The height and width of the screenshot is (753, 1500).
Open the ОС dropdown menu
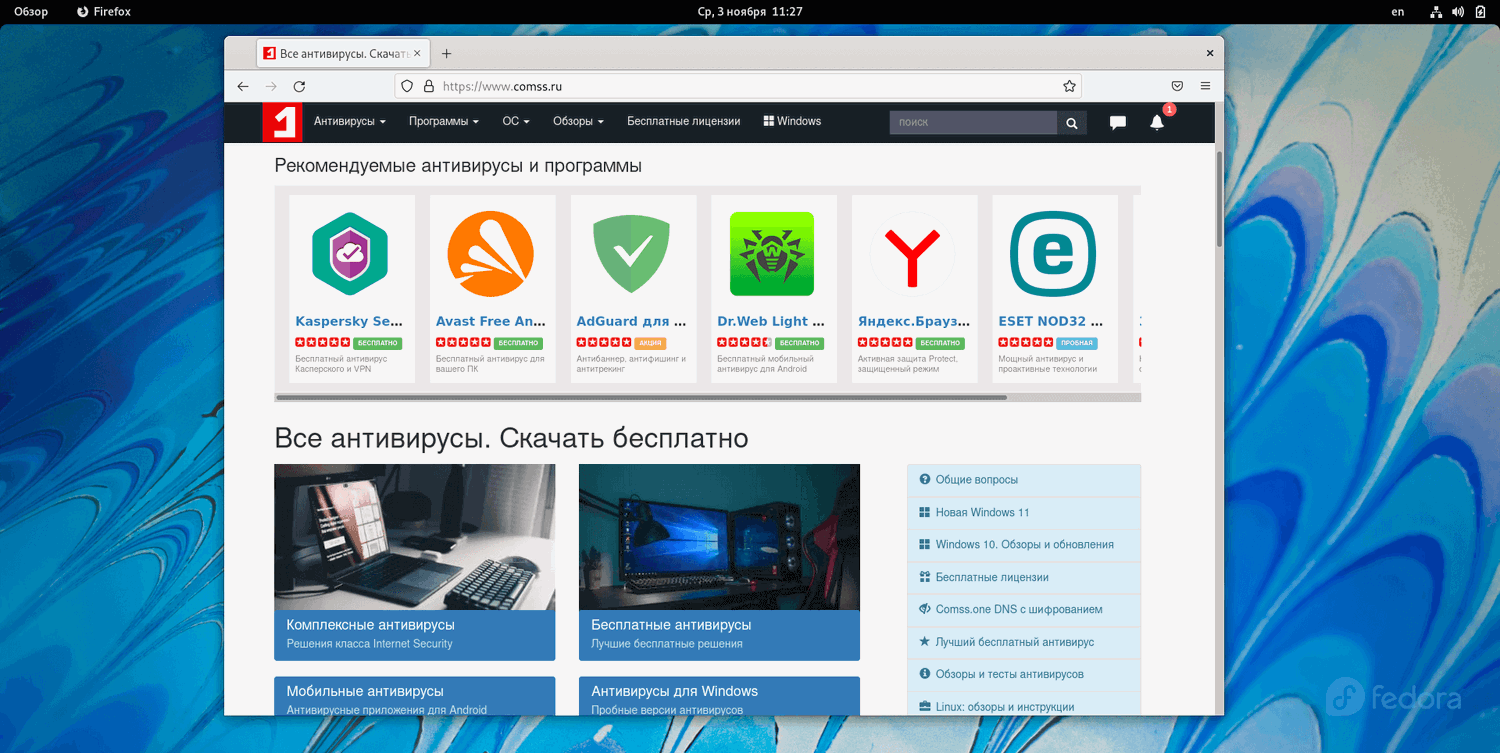tap(516, 122)
